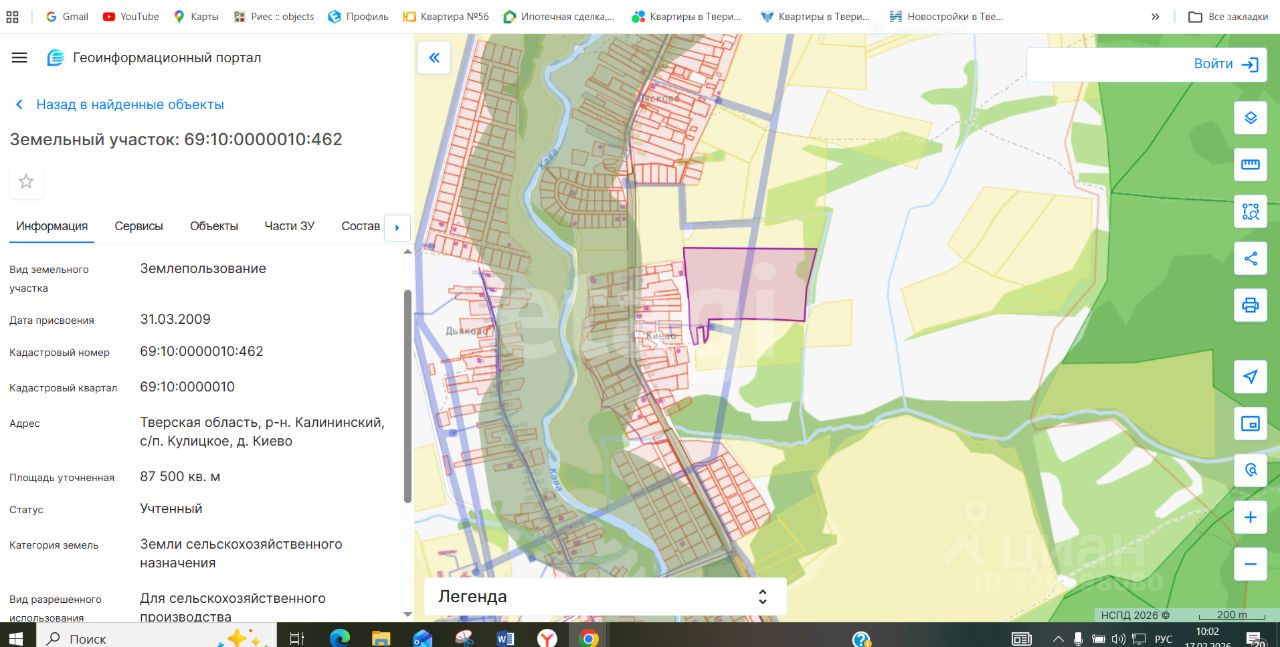The height and width of the screenshot is (647, 1280).
Task: Open the Карты bookmark
Action: click(196, 17)
